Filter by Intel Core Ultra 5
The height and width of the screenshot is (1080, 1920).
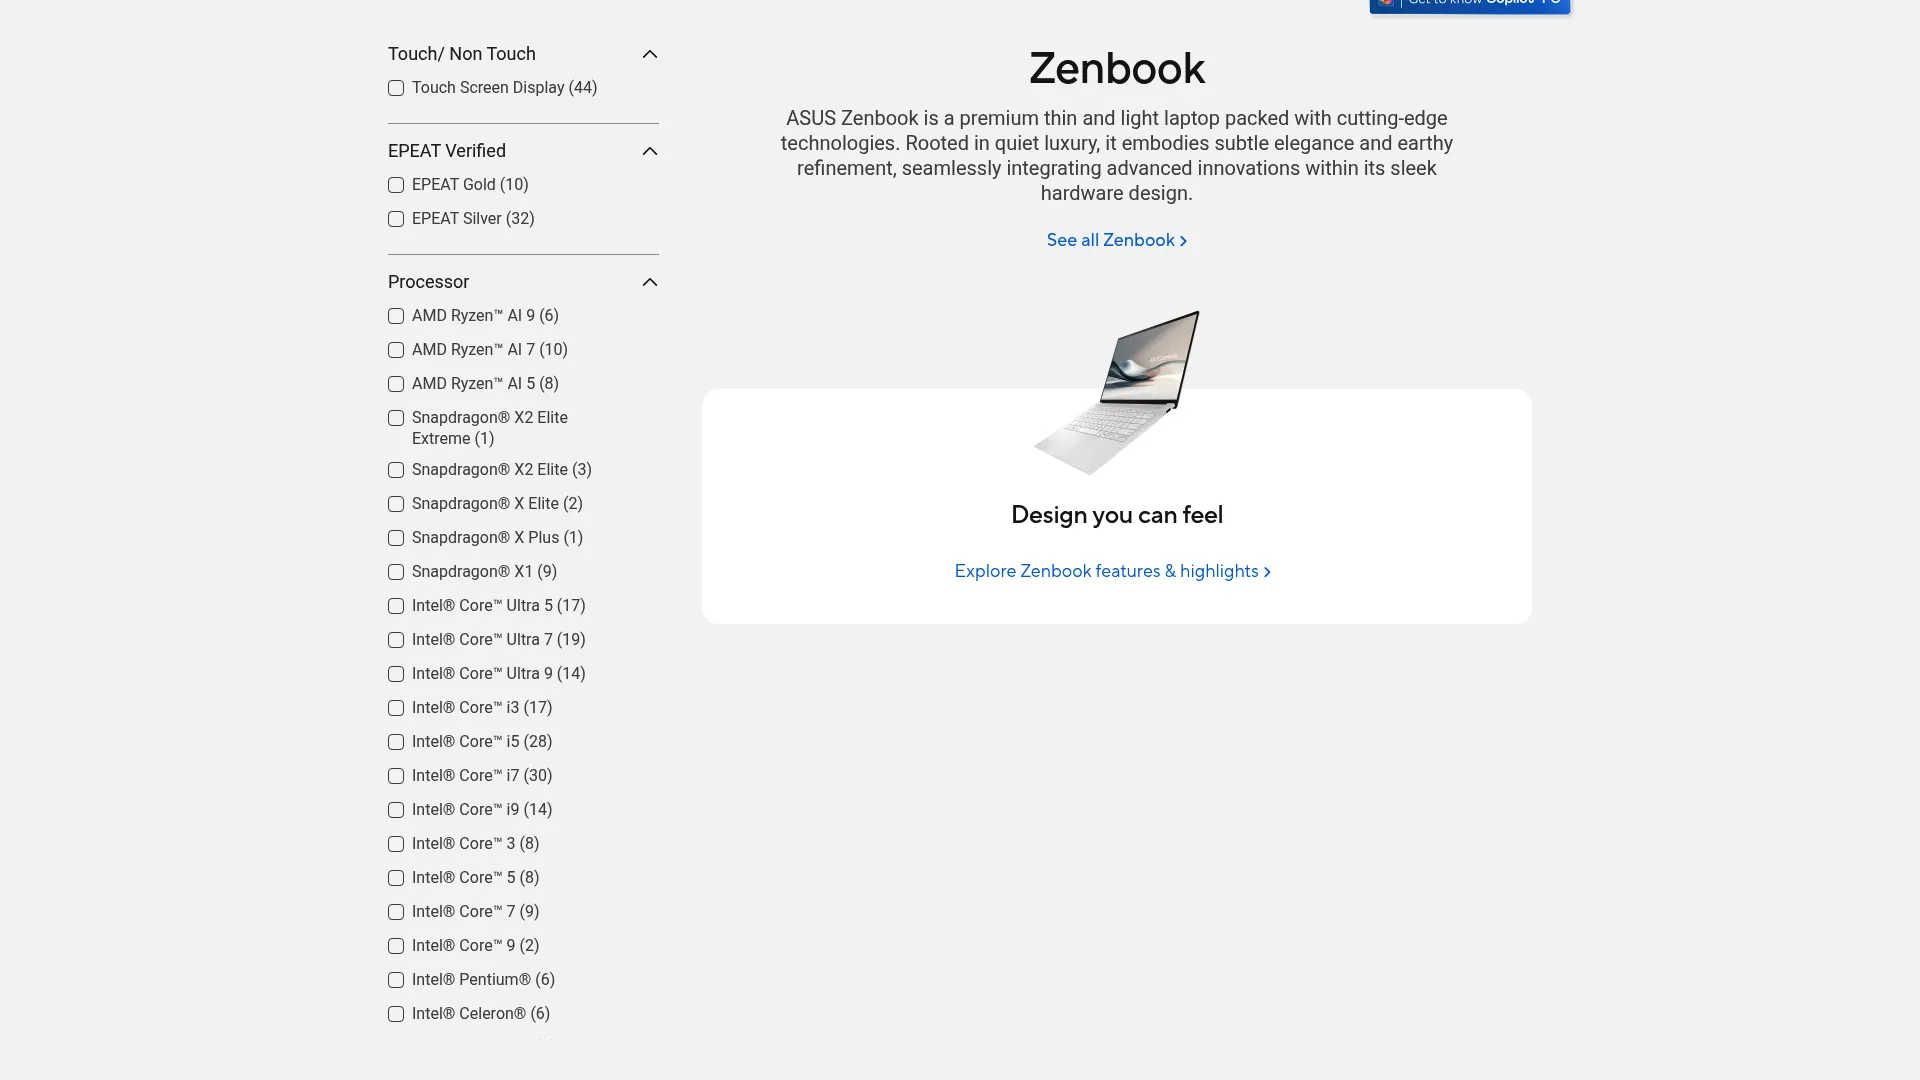396,606
